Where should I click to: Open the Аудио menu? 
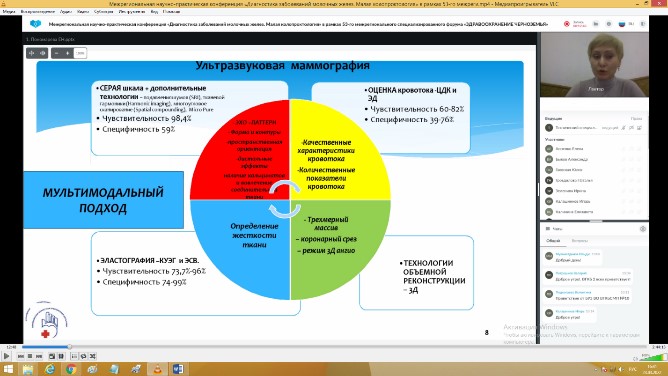(x=66, y=11)
